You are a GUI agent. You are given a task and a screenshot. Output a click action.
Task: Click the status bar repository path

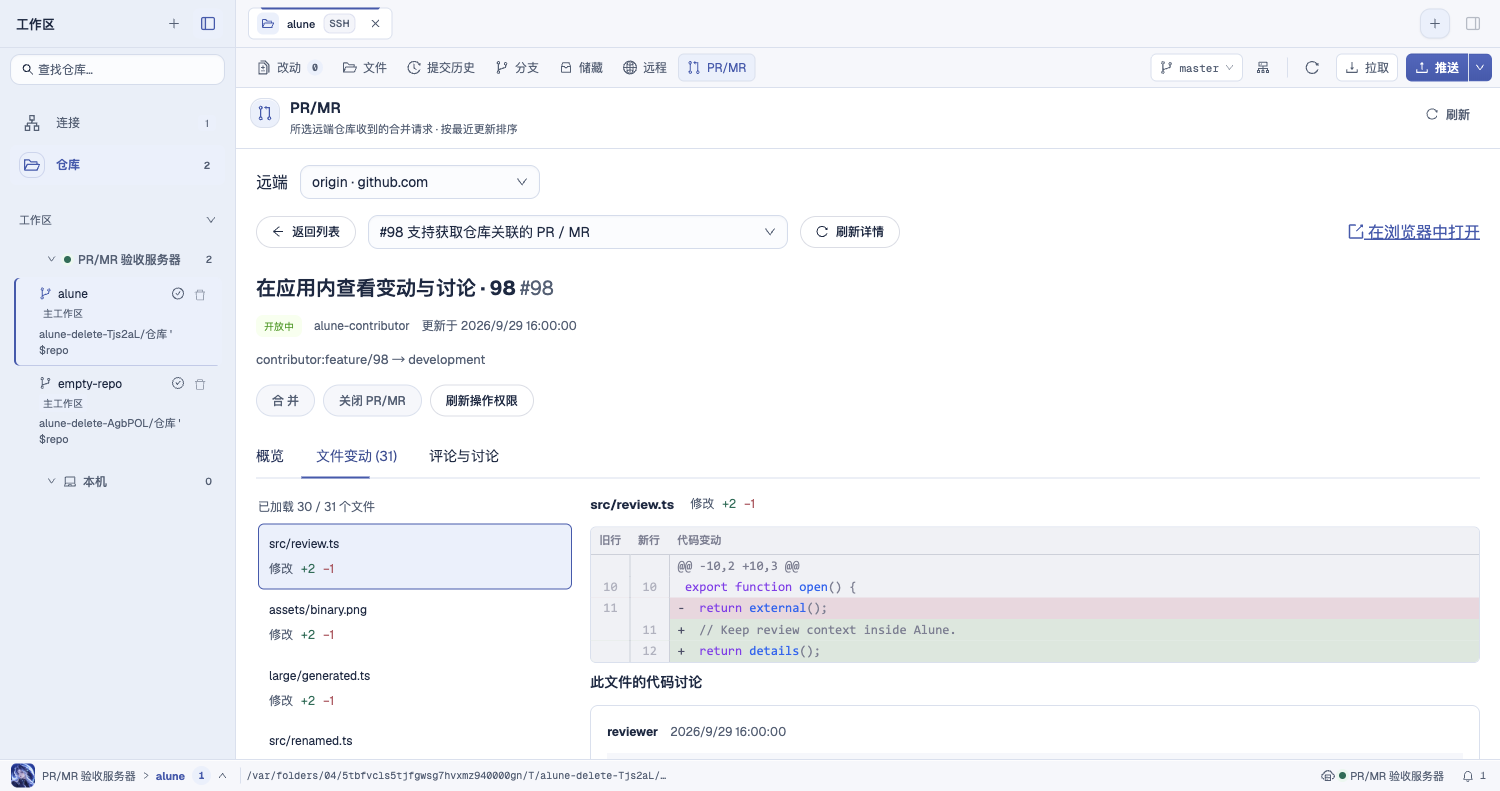point(456,776)
